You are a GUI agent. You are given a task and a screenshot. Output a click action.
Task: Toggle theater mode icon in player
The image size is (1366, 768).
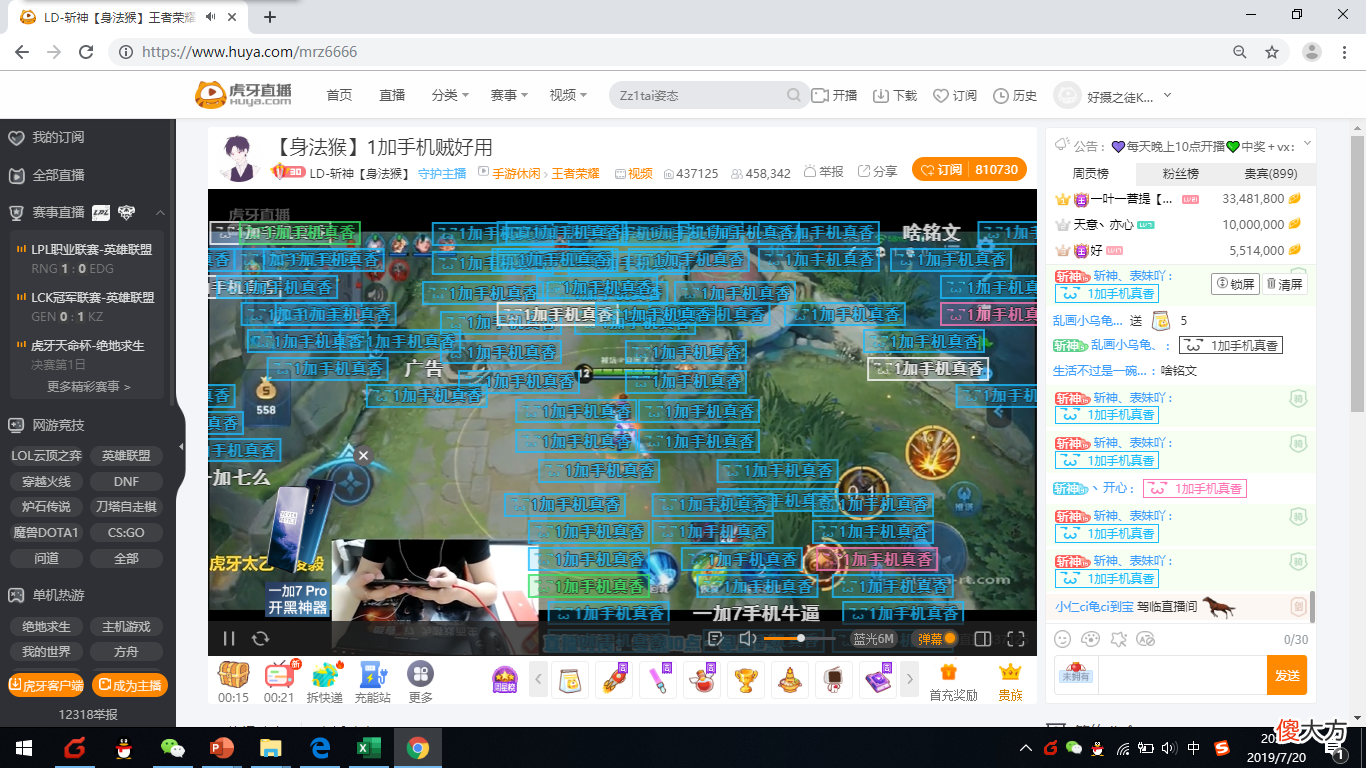tap(982, 639)
